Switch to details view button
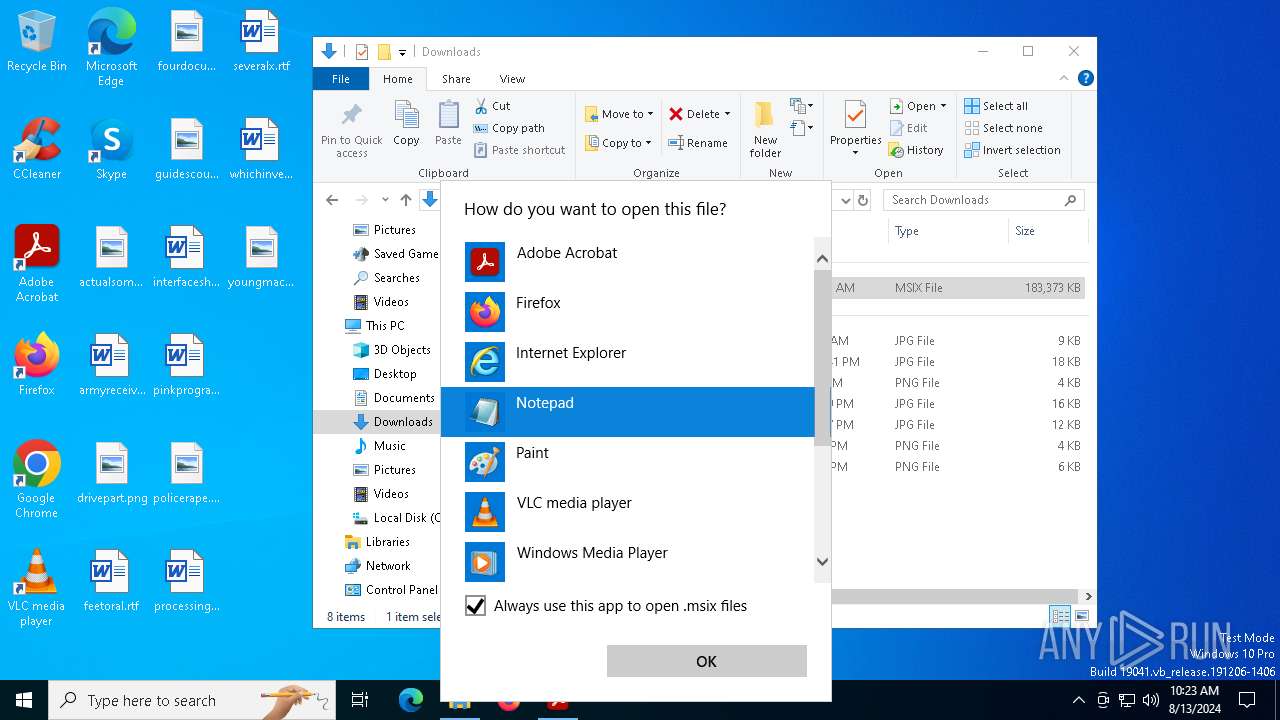Image resolution: width=1280 pixels, height=720 pixels. [x=1059, y=616]
